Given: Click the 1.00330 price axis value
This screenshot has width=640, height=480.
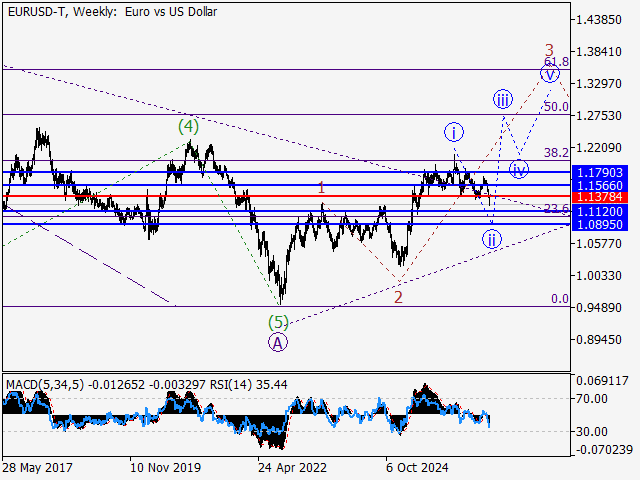Looking at the screenshot, I should [x=599, y=276].
